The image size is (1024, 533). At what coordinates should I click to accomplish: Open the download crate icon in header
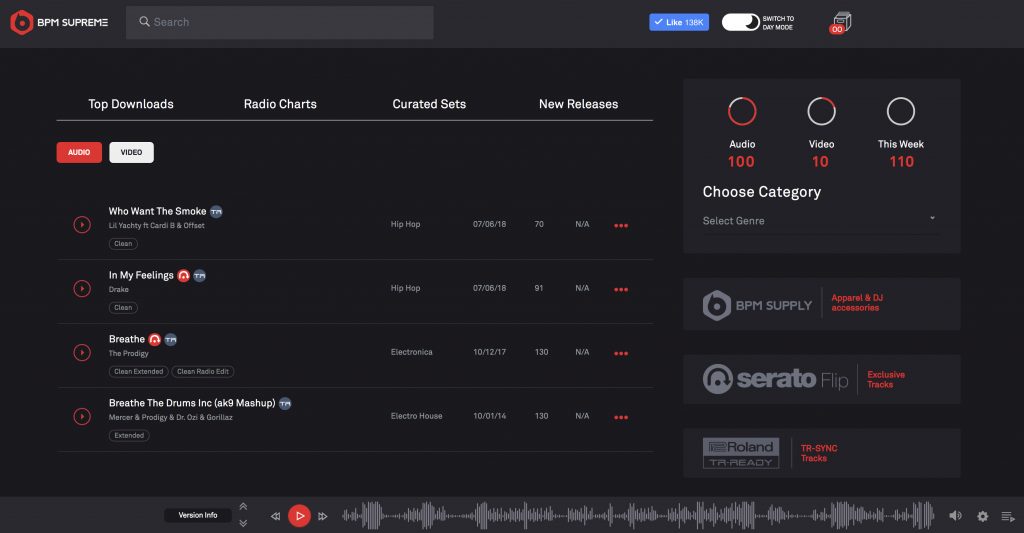tap(841, 22)
